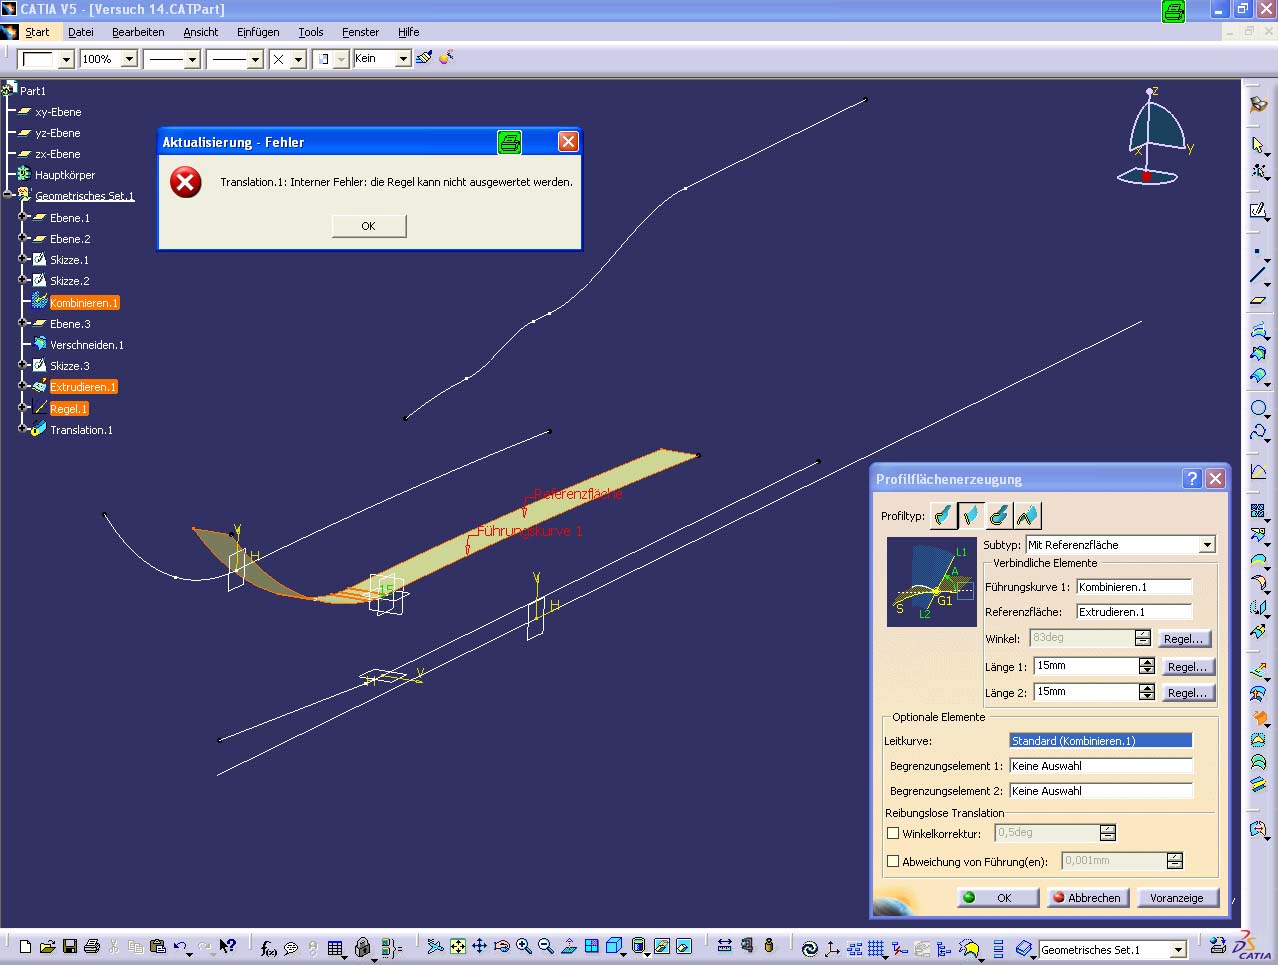Screen dimensions: 1278x965
Task: Open the Kein layer dropdown
Action: (403, 59)
